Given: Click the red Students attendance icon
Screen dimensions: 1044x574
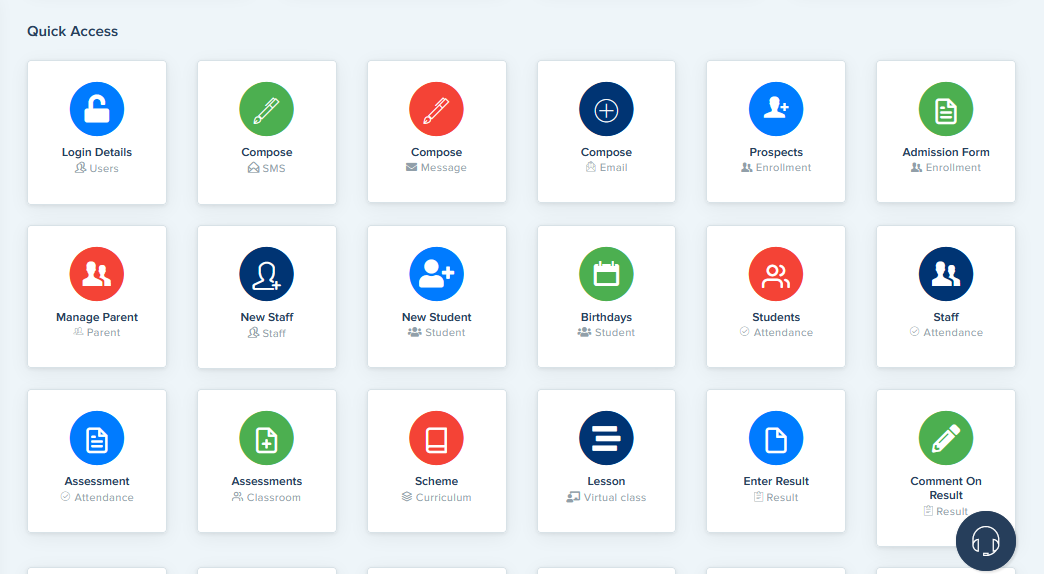Looking at the screenshot, I should click(776, 274).
